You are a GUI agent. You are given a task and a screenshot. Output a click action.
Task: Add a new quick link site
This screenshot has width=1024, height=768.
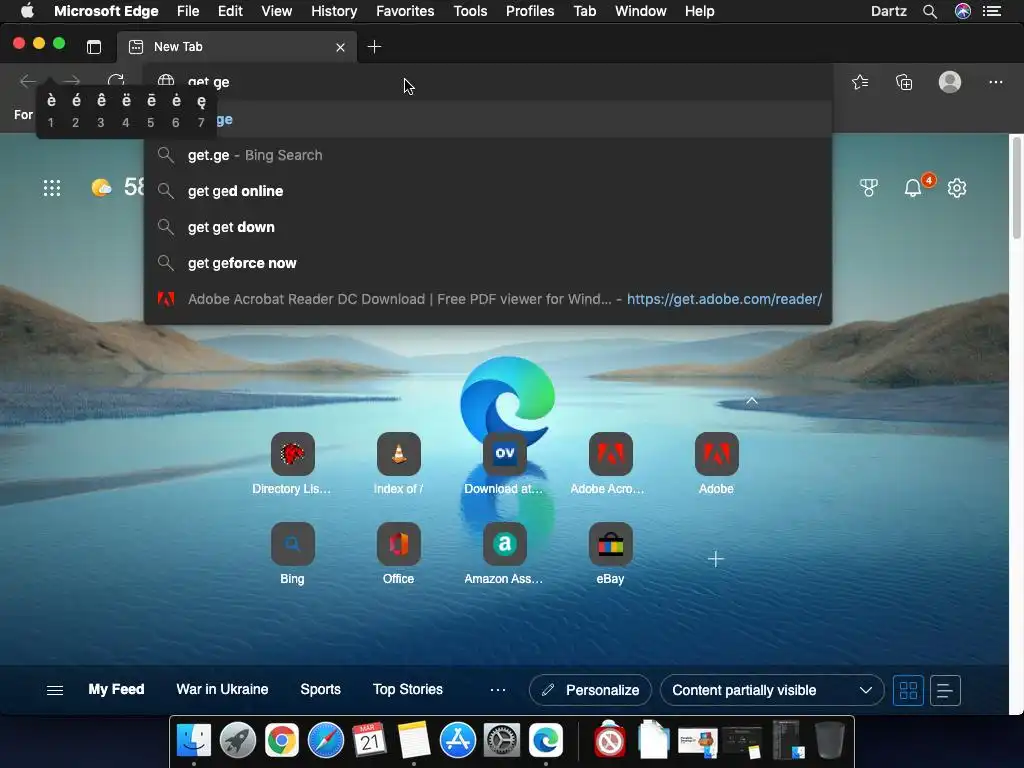716,559
